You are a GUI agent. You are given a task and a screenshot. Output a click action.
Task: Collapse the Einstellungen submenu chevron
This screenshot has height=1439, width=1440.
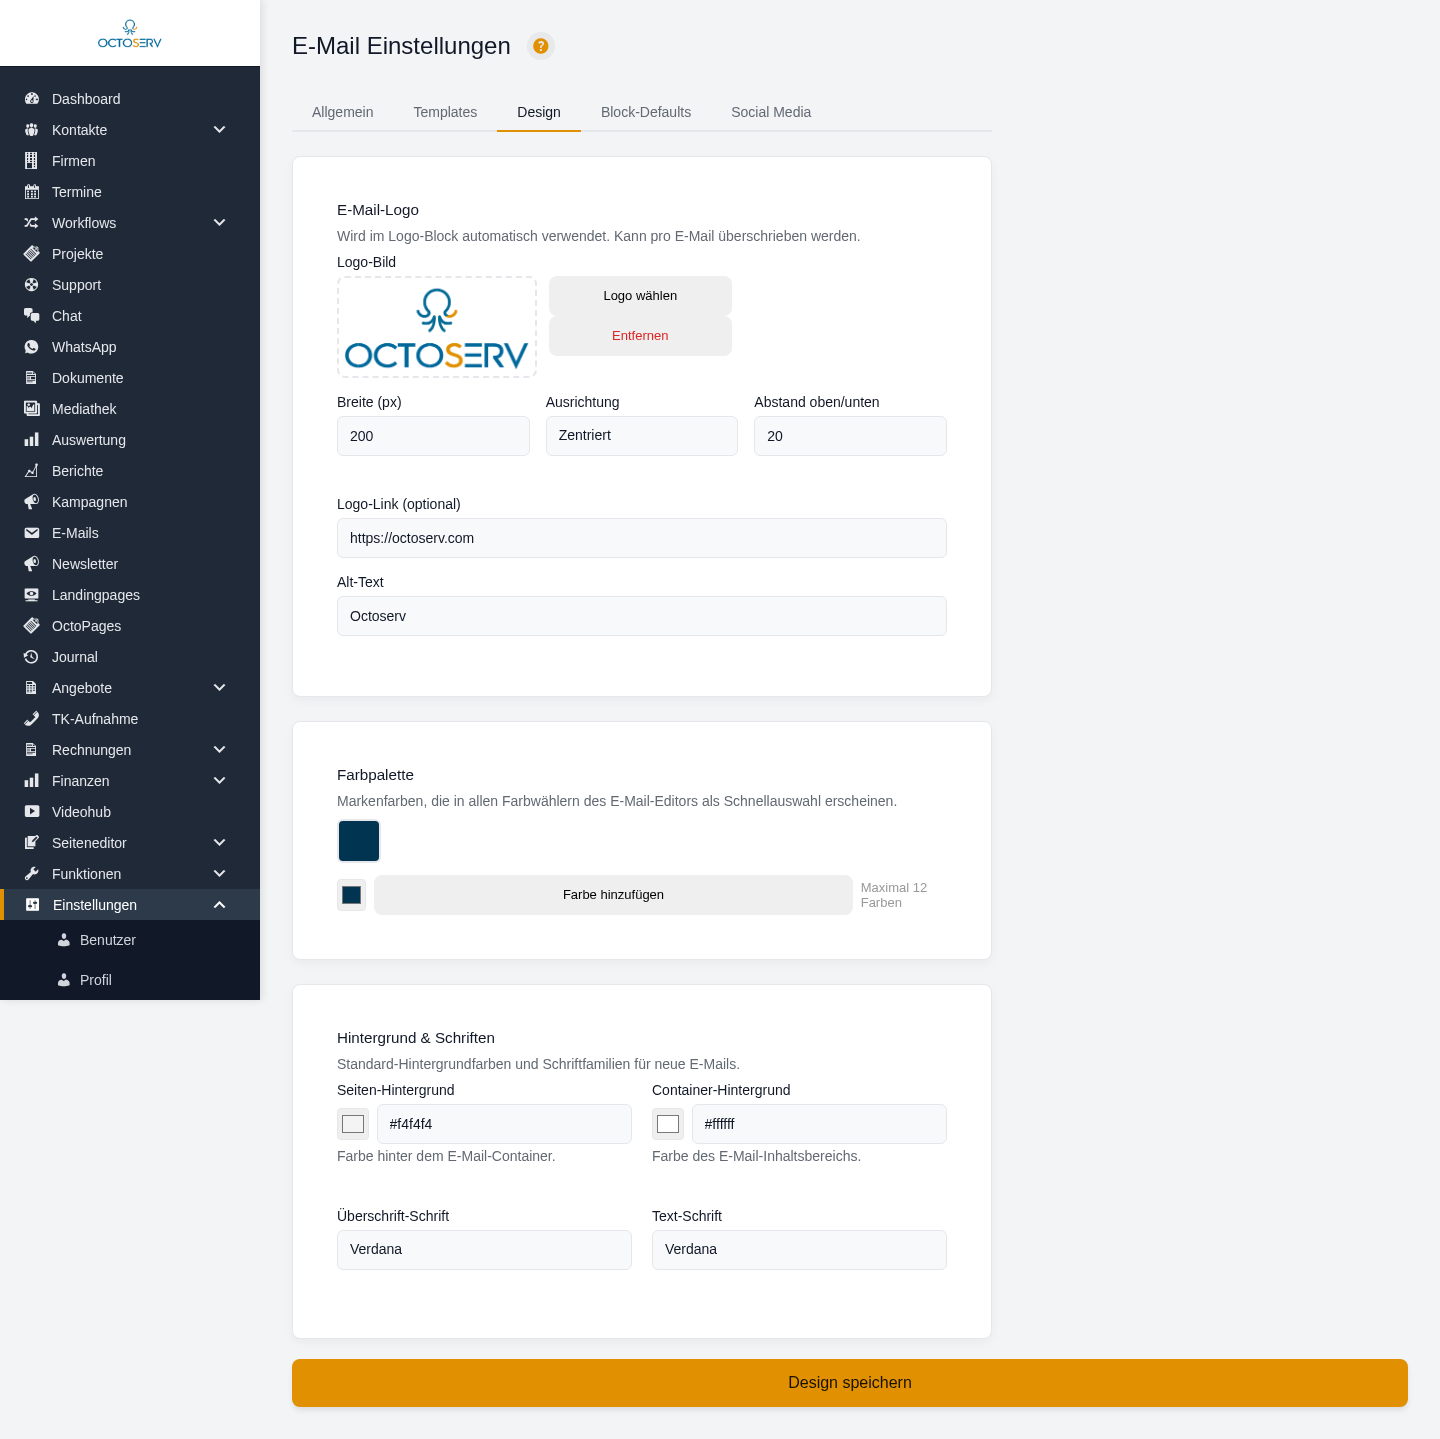point(220,905)
